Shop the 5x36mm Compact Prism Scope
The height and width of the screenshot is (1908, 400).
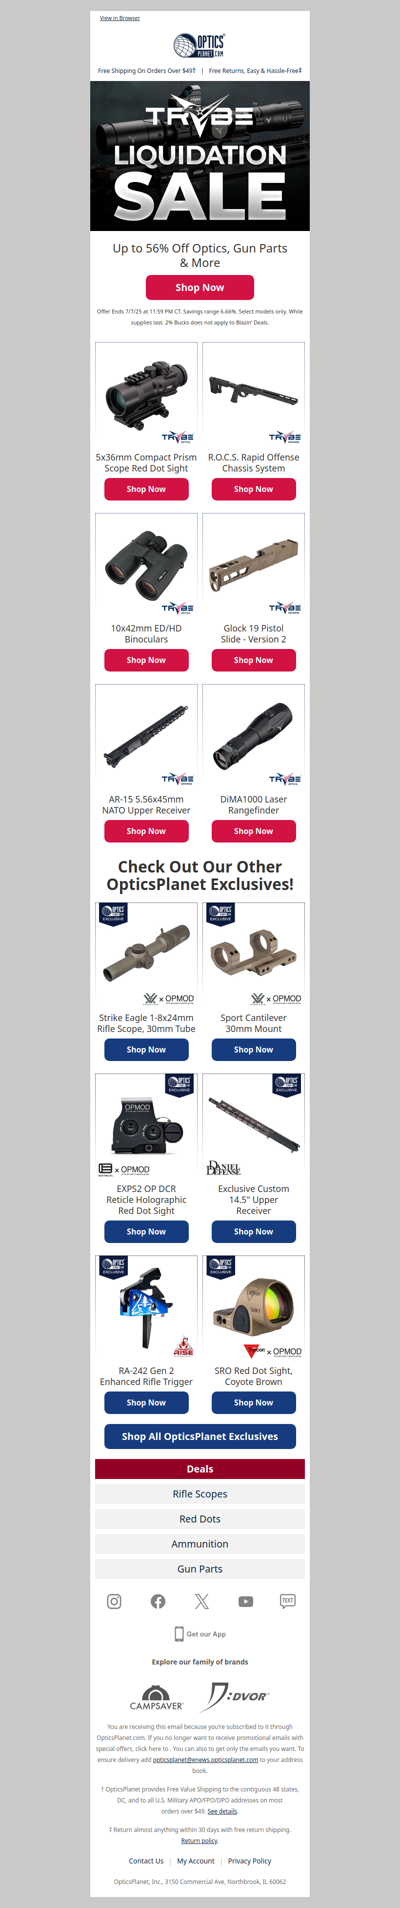tap(146, 489)
